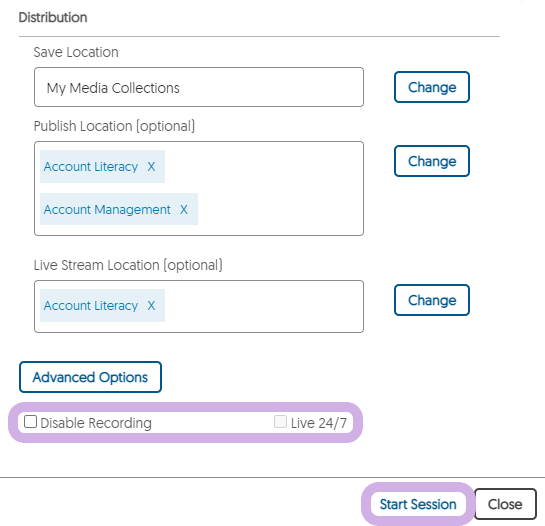This screenshot has height=526, width=545.
Task: Start the session
Action: (418, 504)
